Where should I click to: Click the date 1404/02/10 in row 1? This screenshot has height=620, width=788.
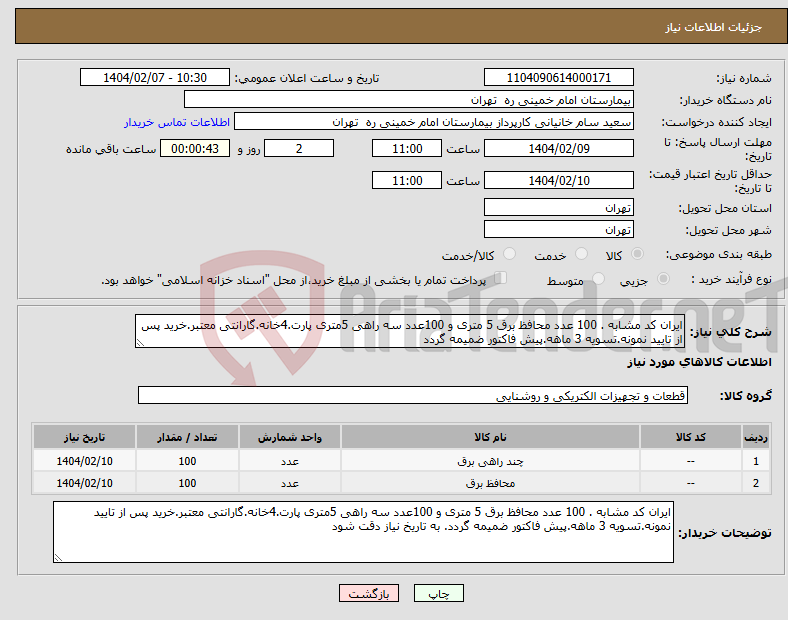[84, 461]
